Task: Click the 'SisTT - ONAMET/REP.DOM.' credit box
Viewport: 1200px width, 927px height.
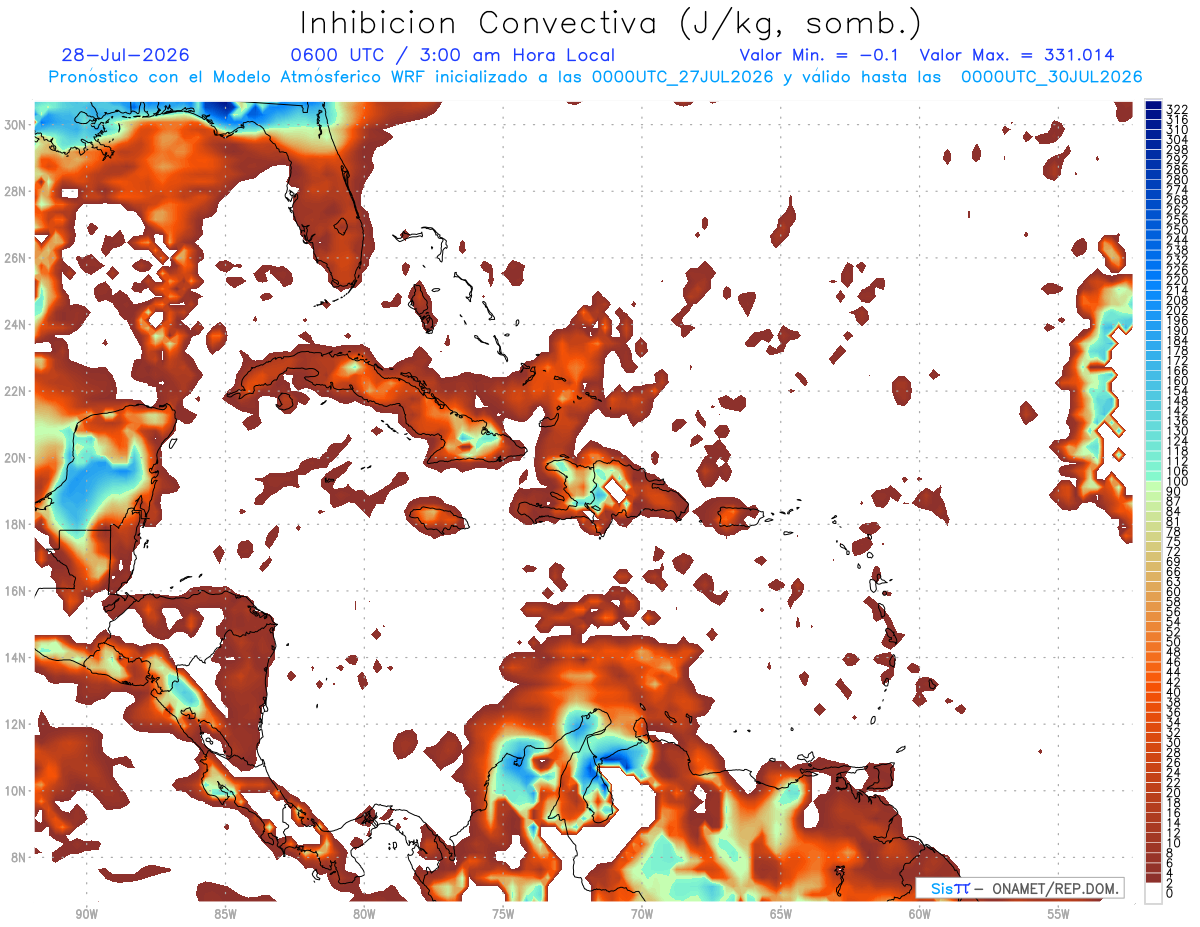Action: click(1020, 888)
